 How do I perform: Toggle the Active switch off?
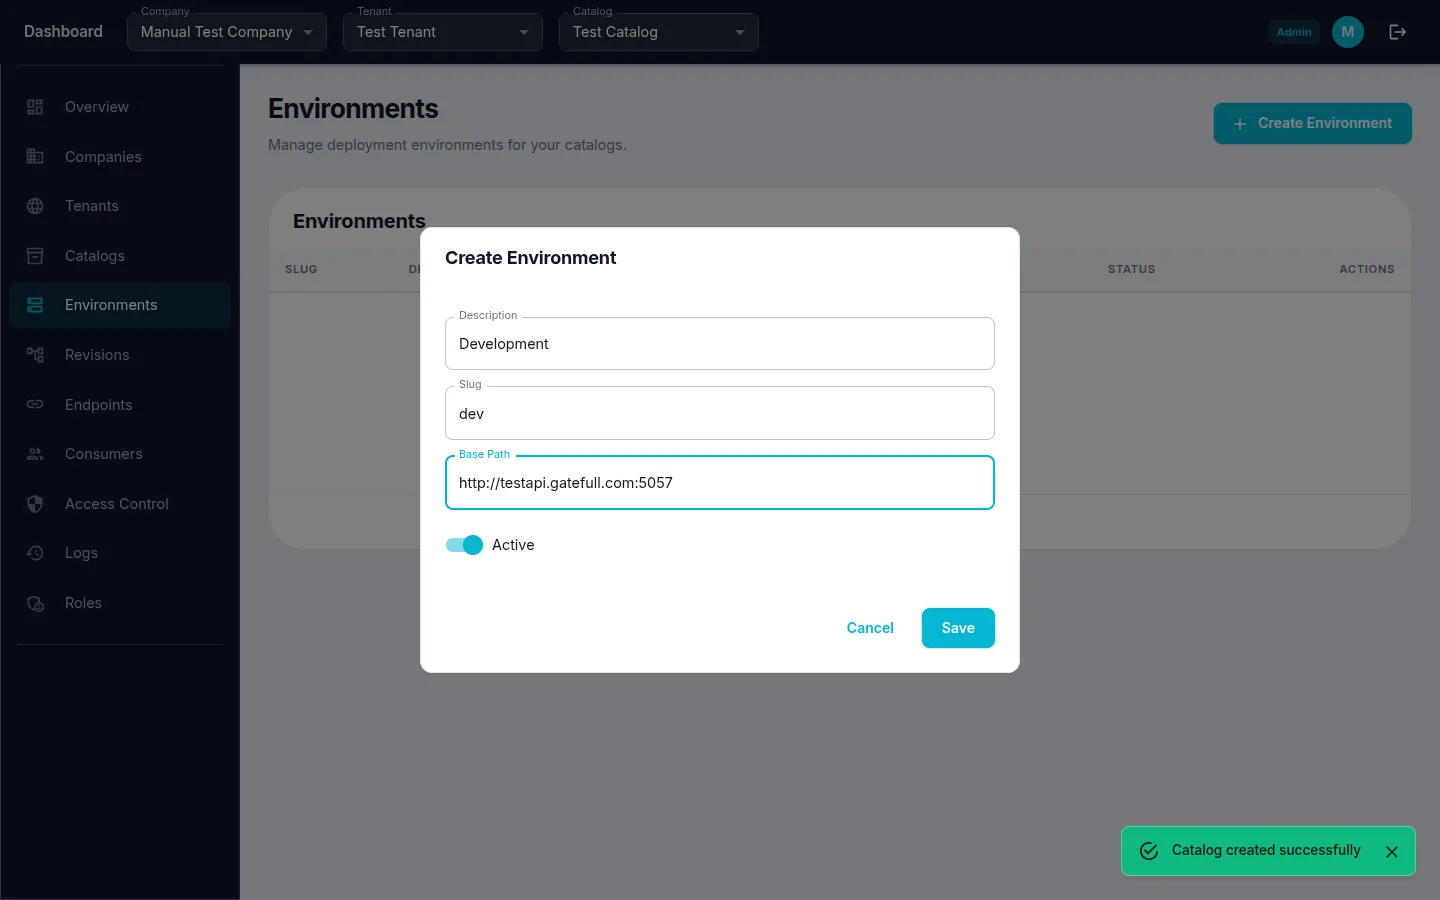coord(464,545)
